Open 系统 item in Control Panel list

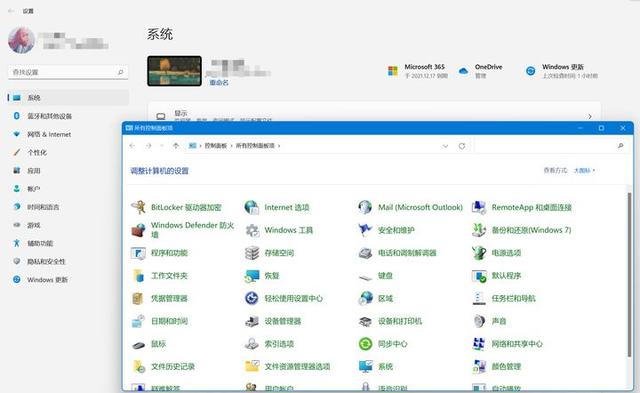tap(375, 367)
